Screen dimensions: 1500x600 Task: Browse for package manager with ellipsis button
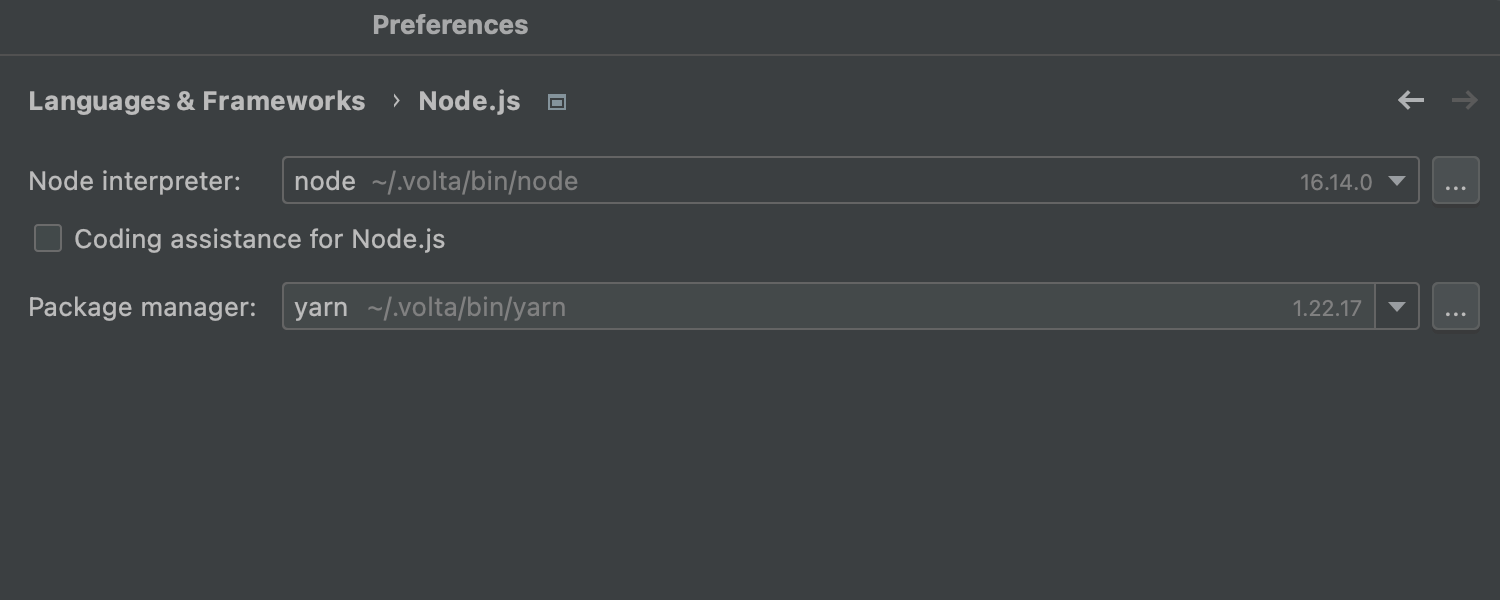tap(1456, 307)
